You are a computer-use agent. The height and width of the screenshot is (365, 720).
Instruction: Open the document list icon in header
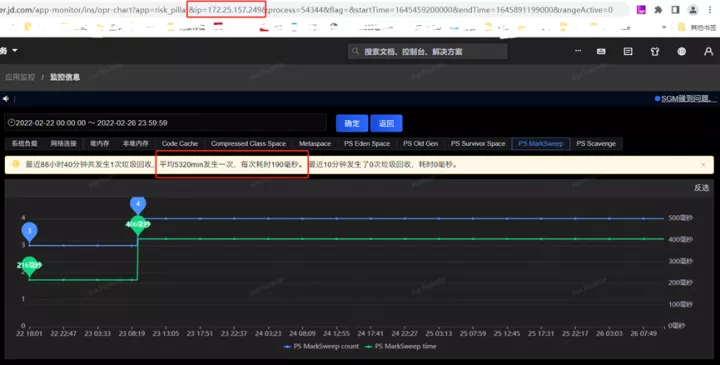628,51
